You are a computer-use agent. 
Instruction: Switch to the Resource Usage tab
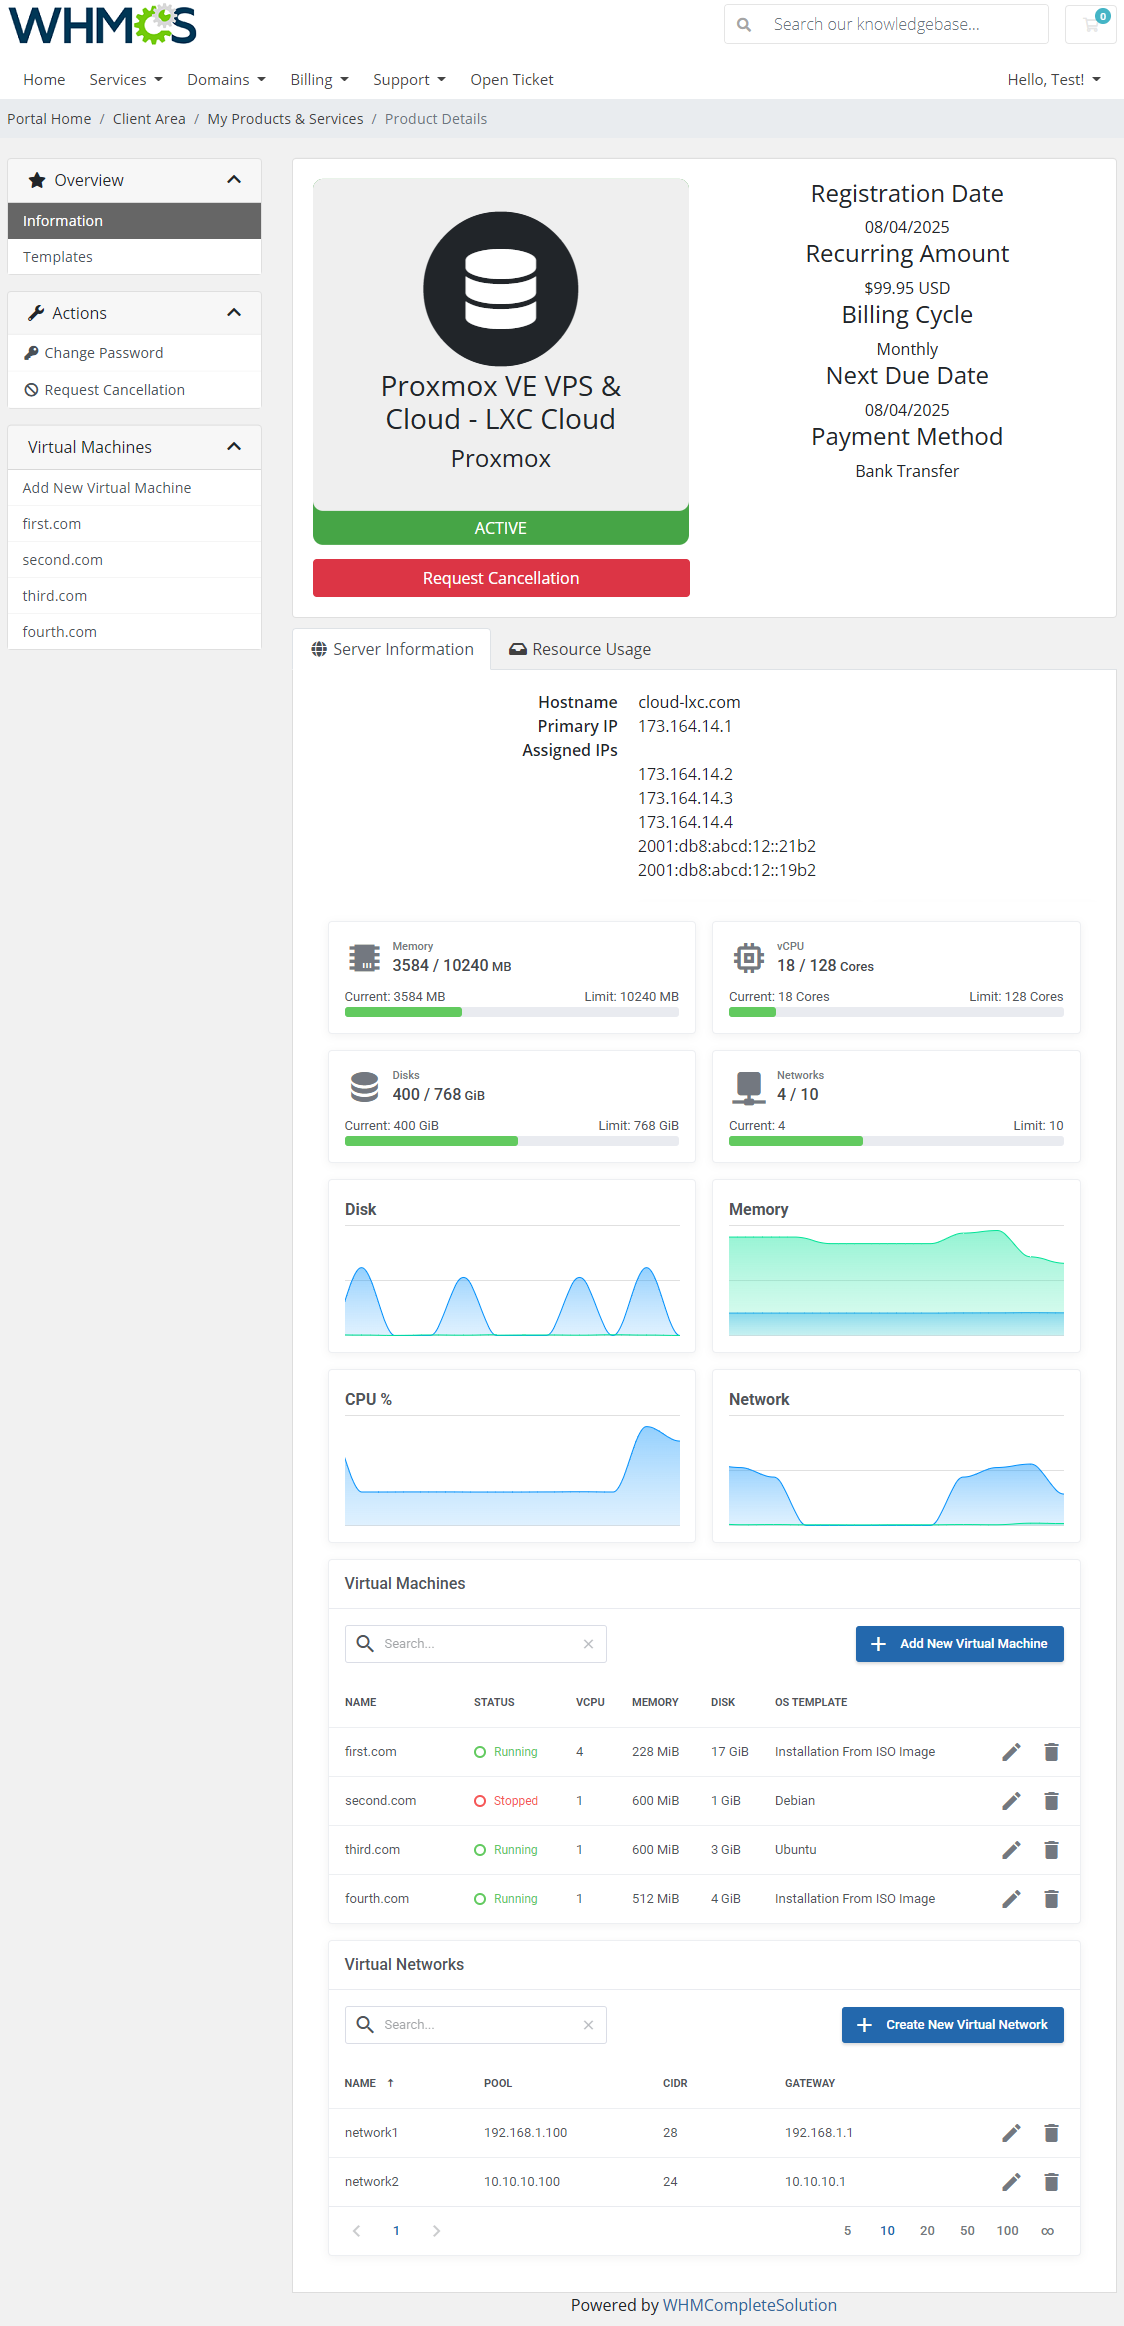coord(580,649)
